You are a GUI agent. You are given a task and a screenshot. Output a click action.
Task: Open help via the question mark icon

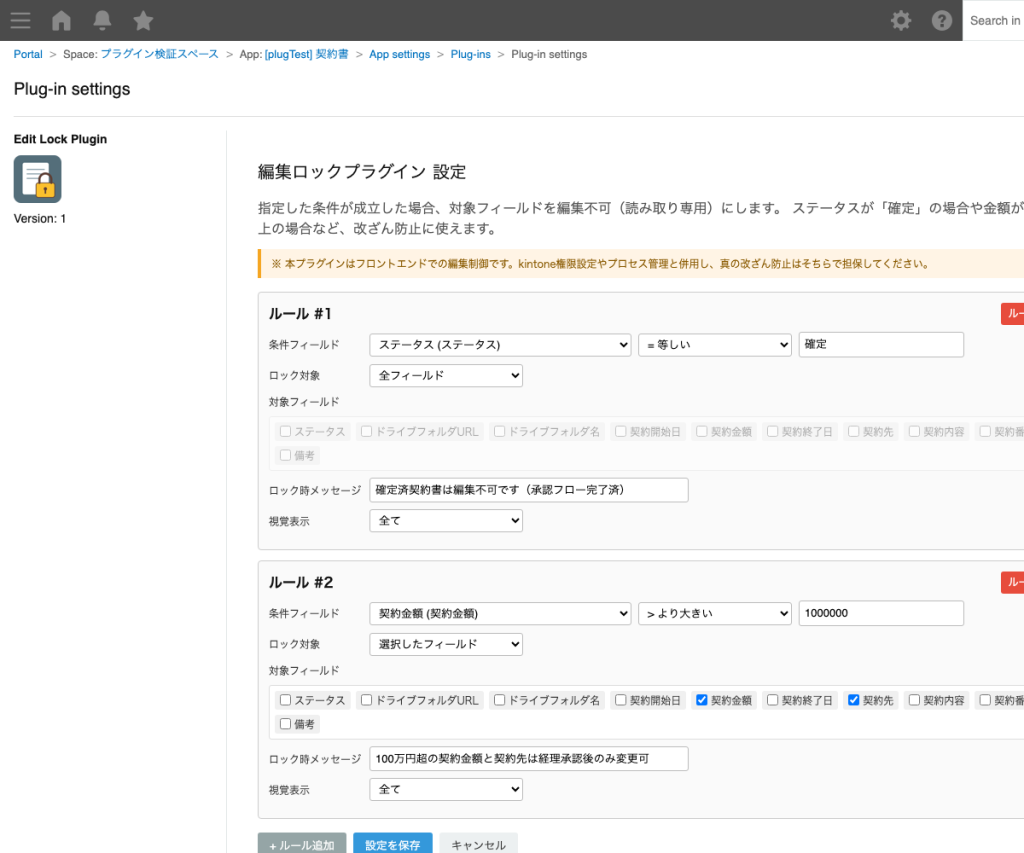coord(941,20)
